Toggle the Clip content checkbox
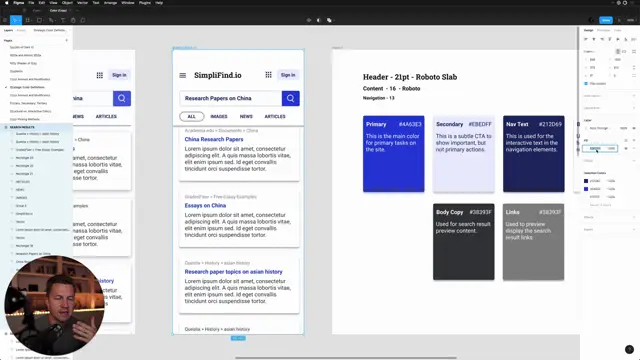The width and height of the screenshot is (640, 360). [x=586, y=84]
